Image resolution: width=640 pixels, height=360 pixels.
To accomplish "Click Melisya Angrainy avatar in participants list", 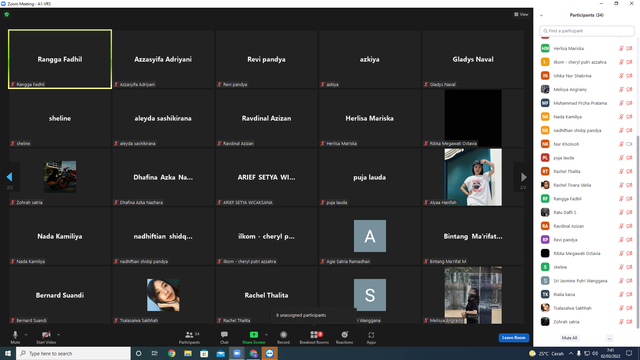I will [x=545, y=89].
